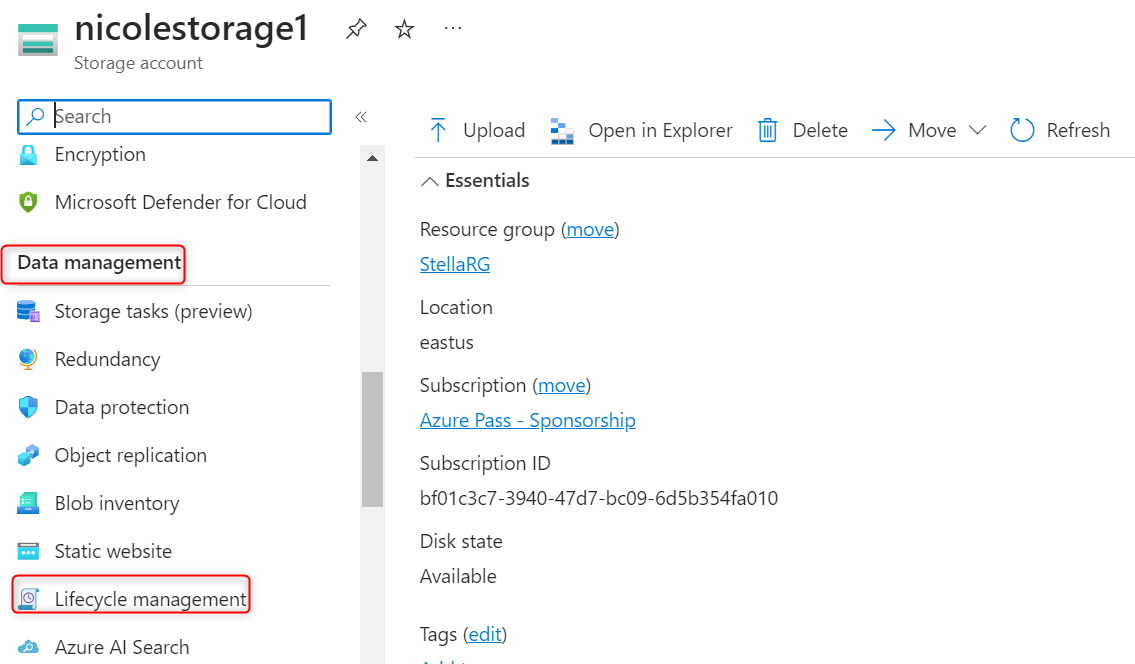Expand the Move dropdown chevron
The width and height of the screenshot is (1135, 664).
[977, 130]
